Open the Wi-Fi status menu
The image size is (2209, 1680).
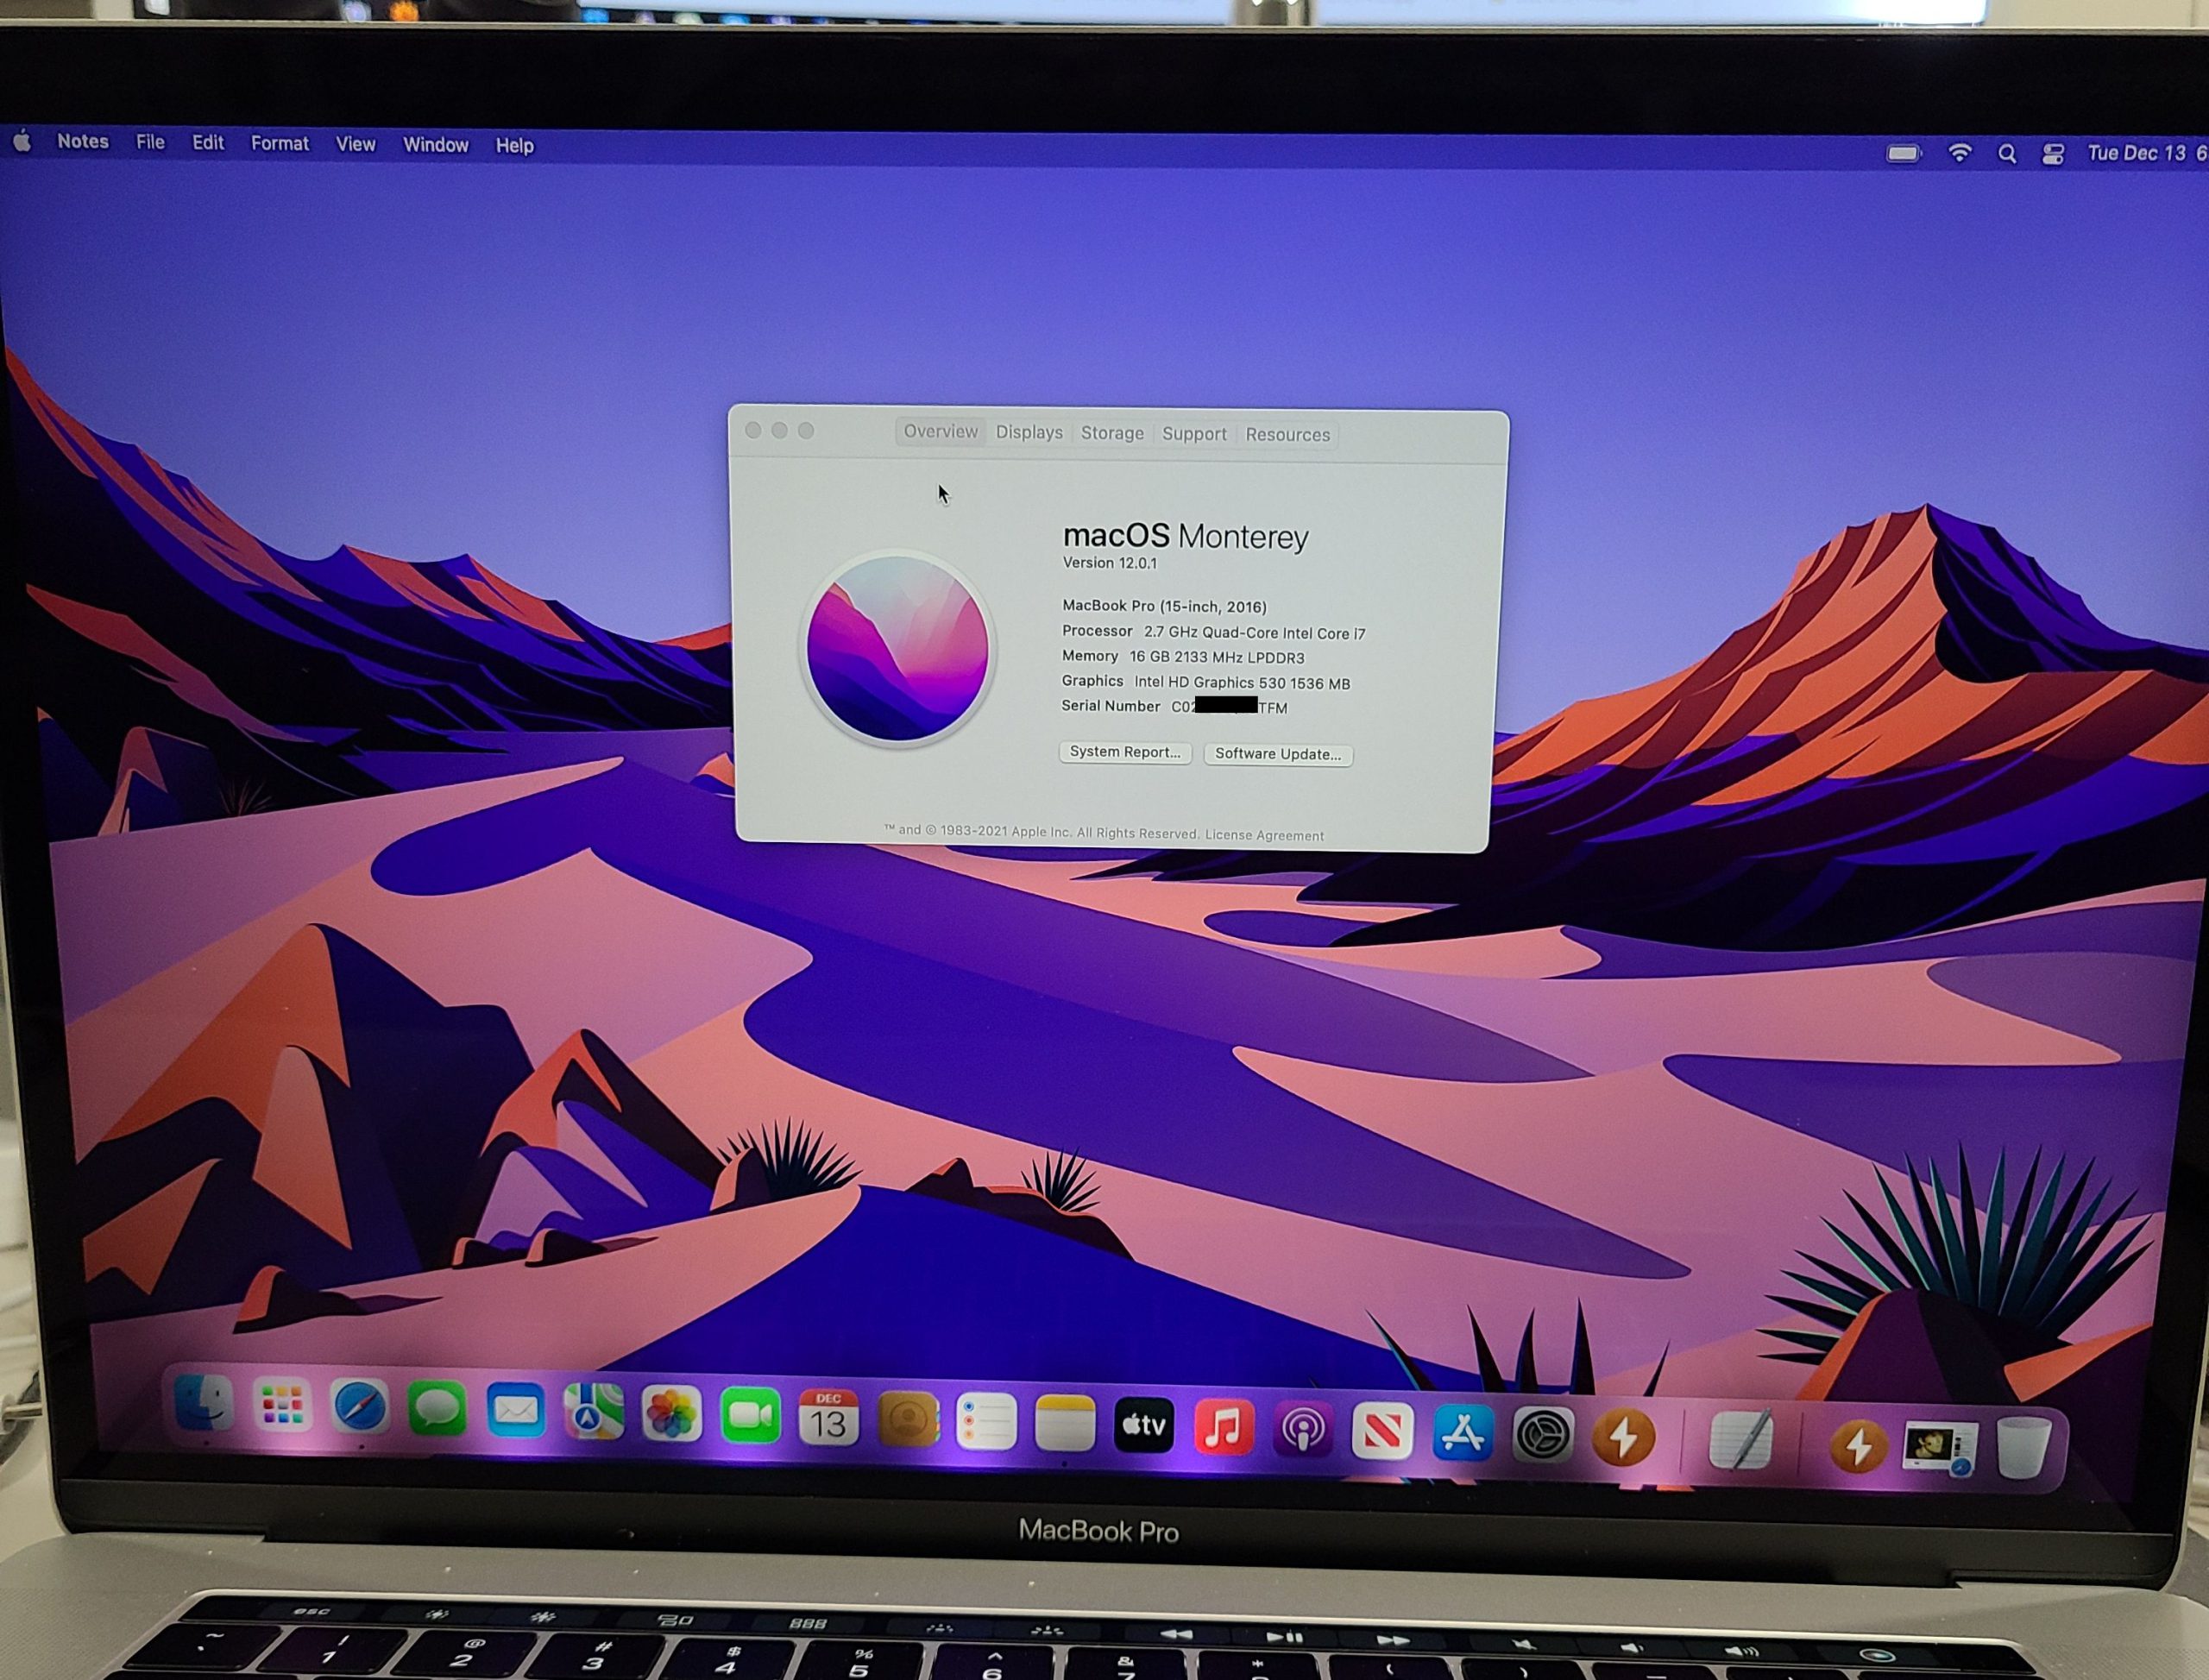pyautogui.click(x=1959, y=153)
